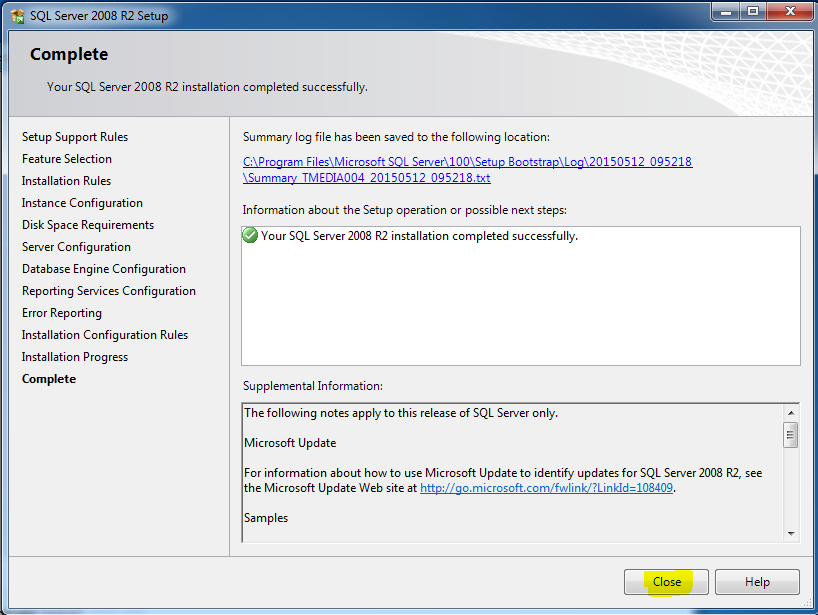Screen dimensions: 818x615
Task: Close the setup window with X button
Action: (x=790, y=11)
